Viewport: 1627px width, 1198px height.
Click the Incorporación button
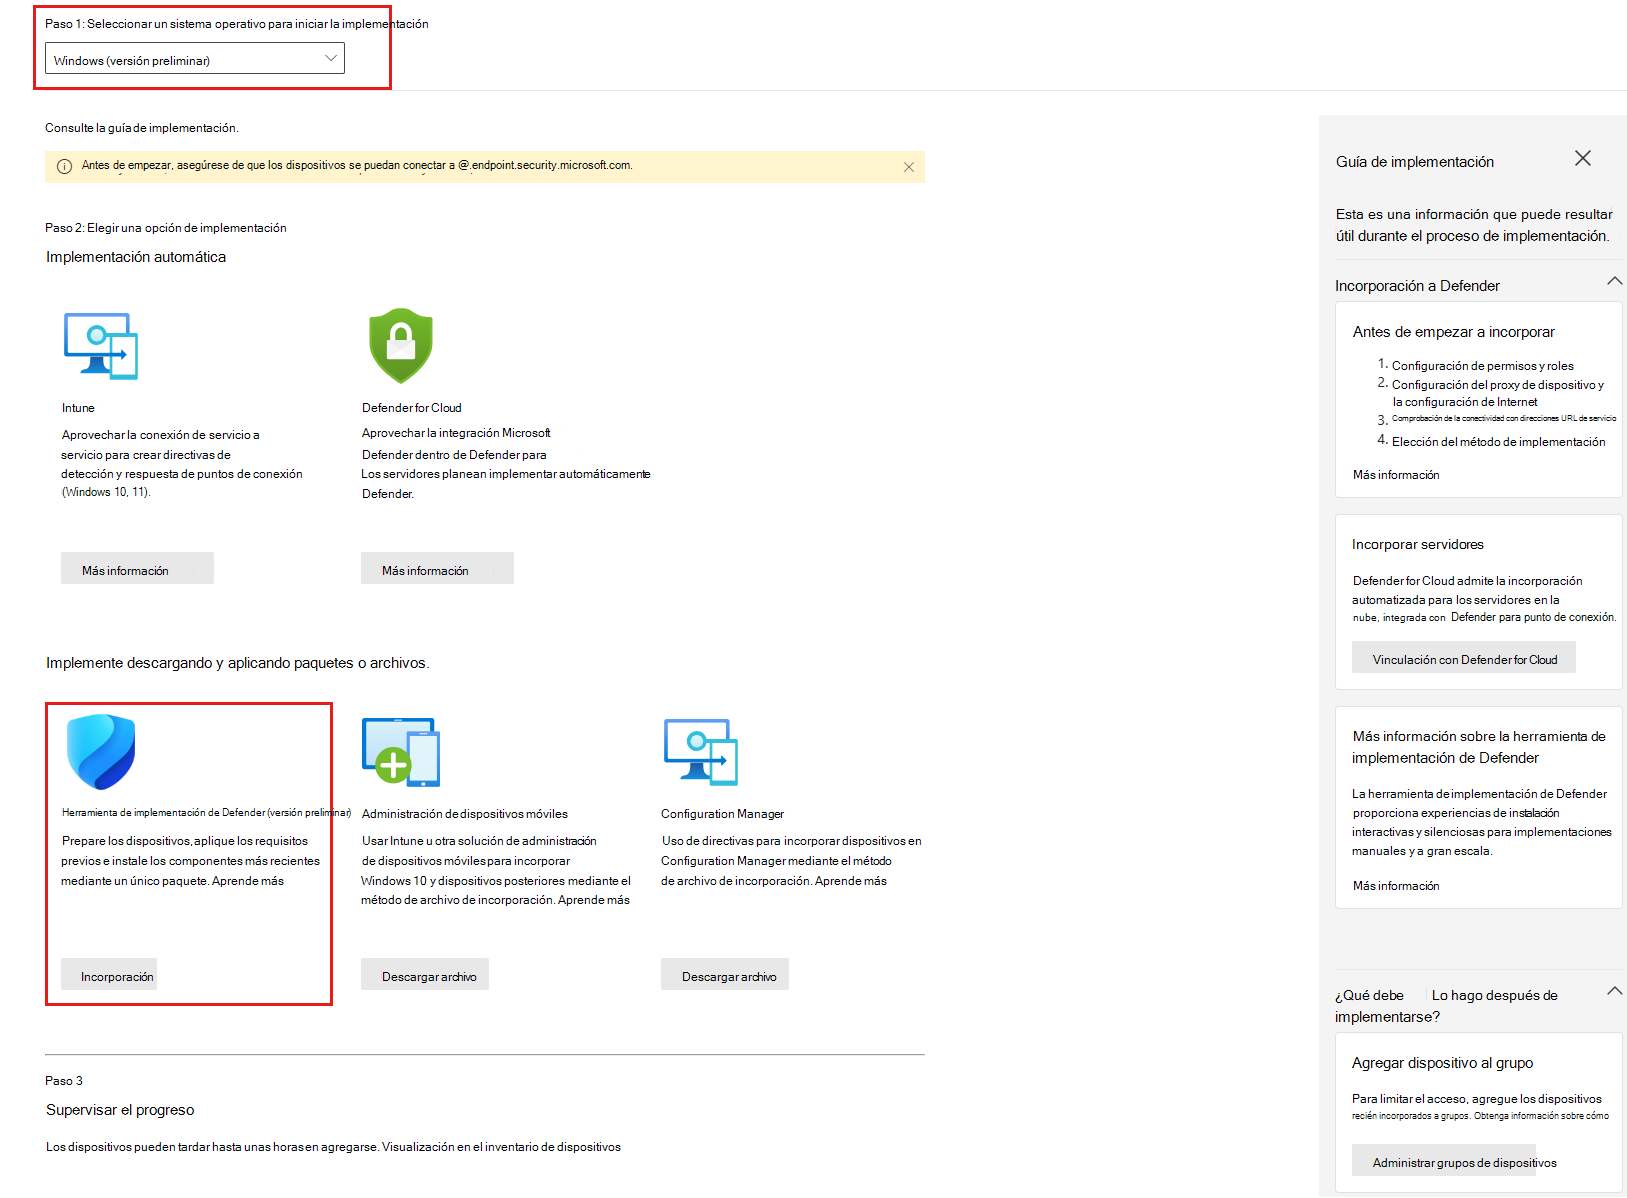click(x=109, y=975)
